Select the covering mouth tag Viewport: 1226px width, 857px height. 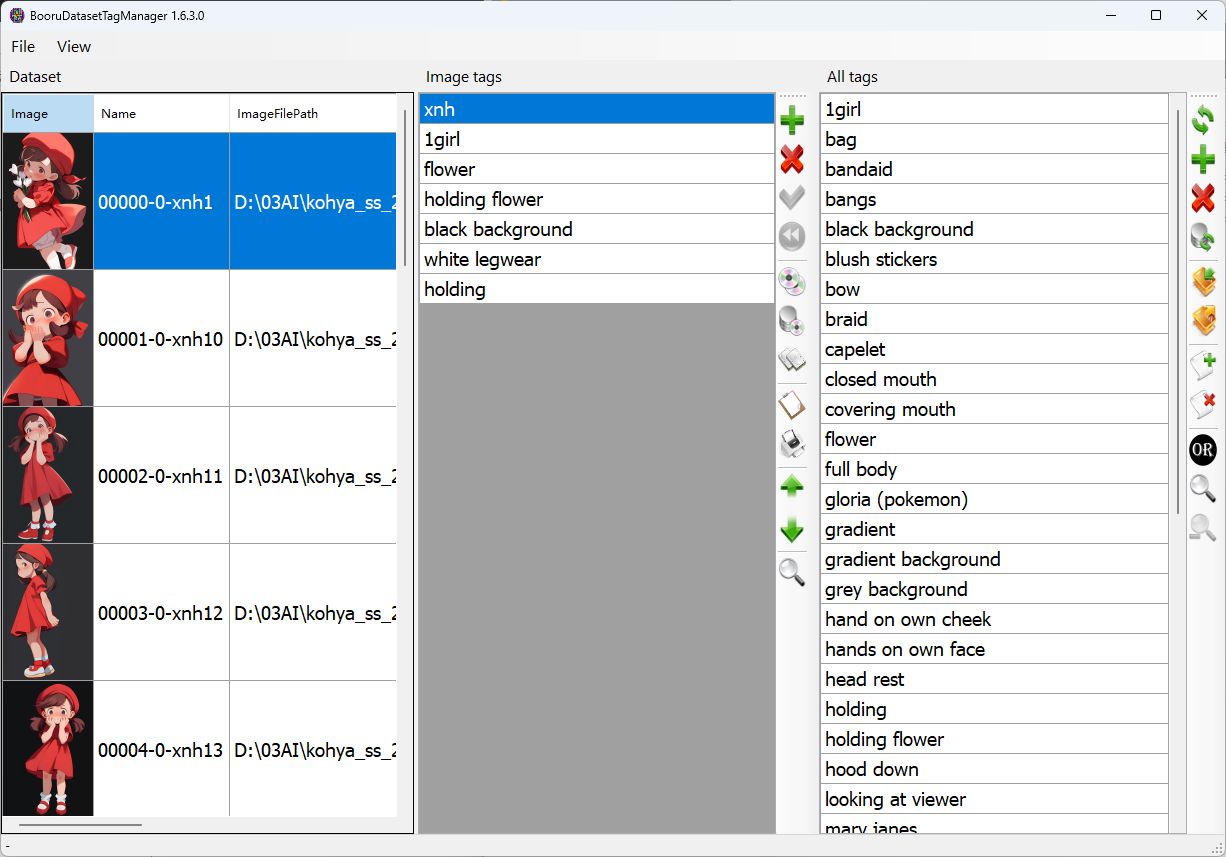coord(995,409)
